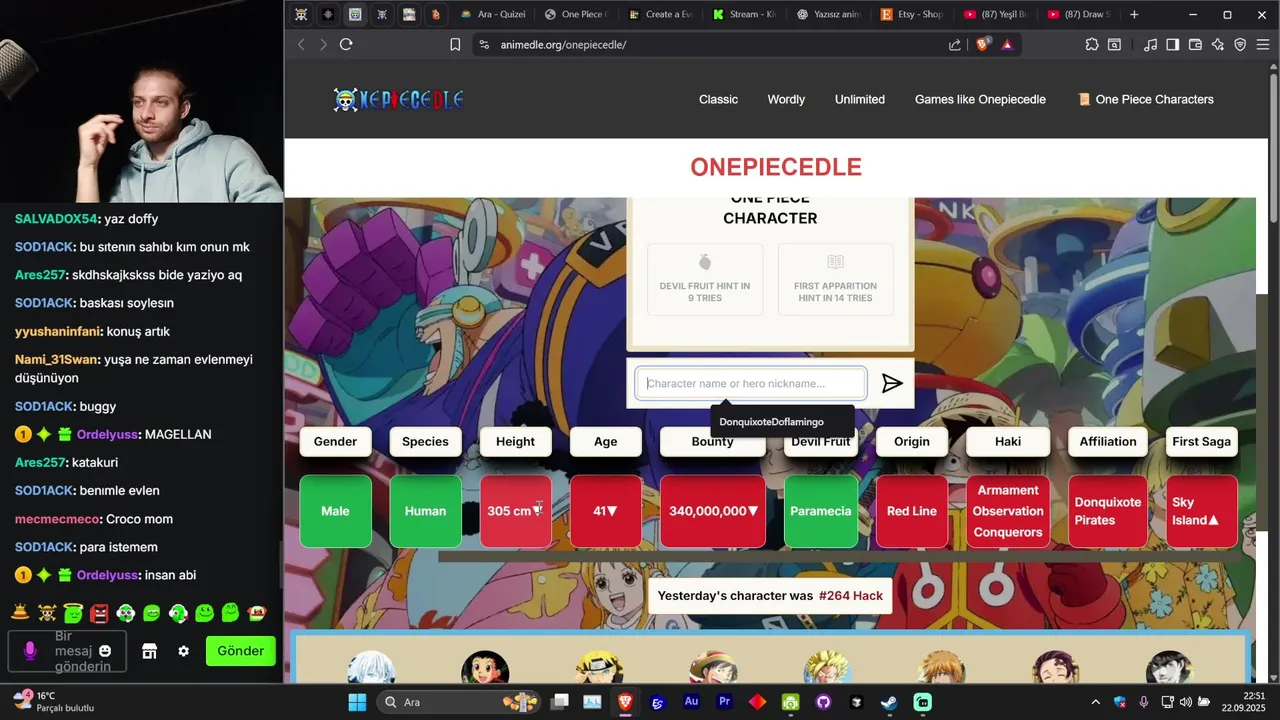Open the Classic mode link

click(718, 99)
